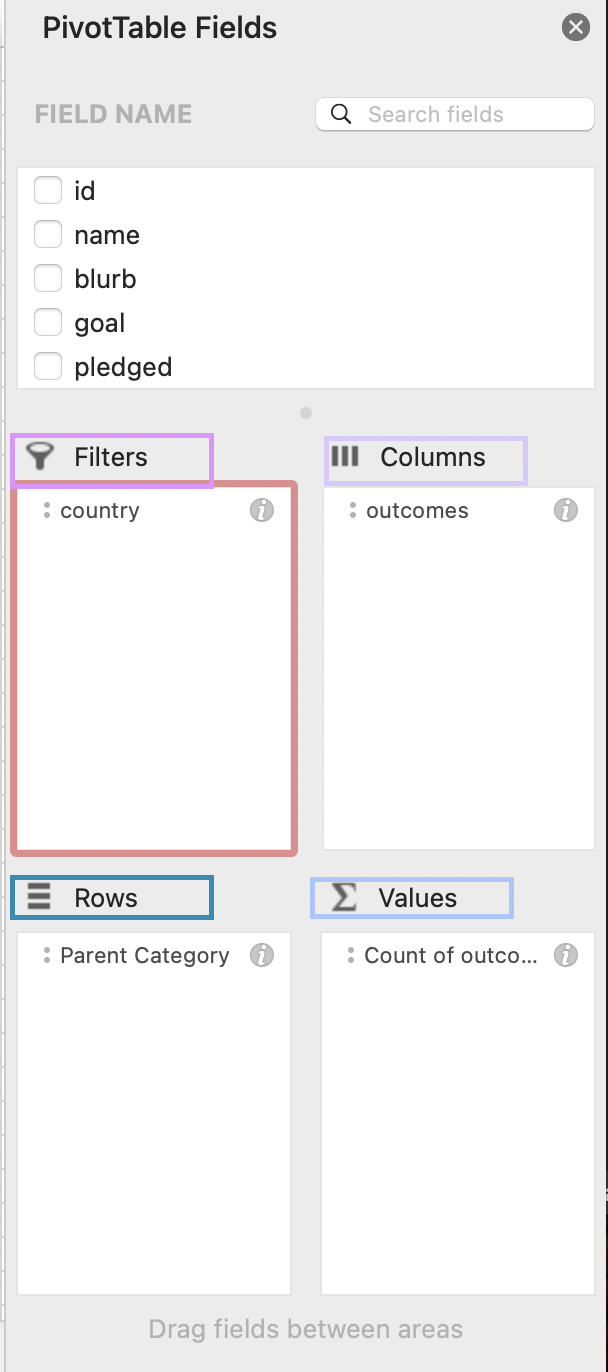The image size is (608, 1372).
Task: Check the id field checkbox
Action: point(48,190)
